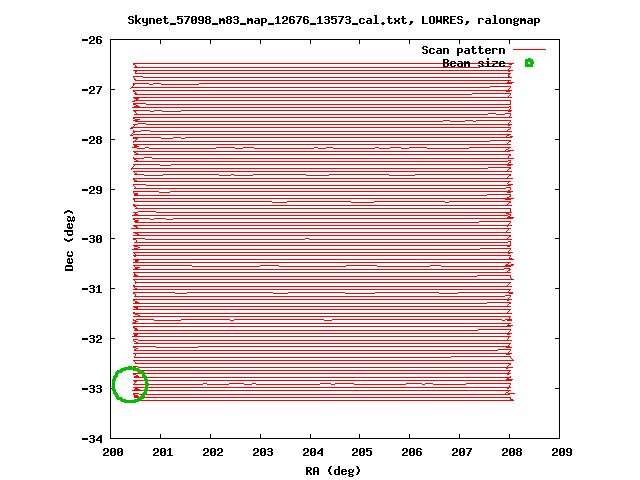Click the -33 Dec tick label
This screenshot has height=480, width=640.
tap(92, 389)
